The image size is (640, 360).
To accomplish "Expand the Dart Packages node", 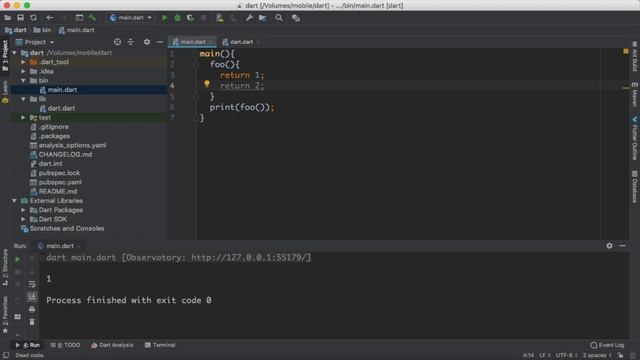I will tap(23, 210).
